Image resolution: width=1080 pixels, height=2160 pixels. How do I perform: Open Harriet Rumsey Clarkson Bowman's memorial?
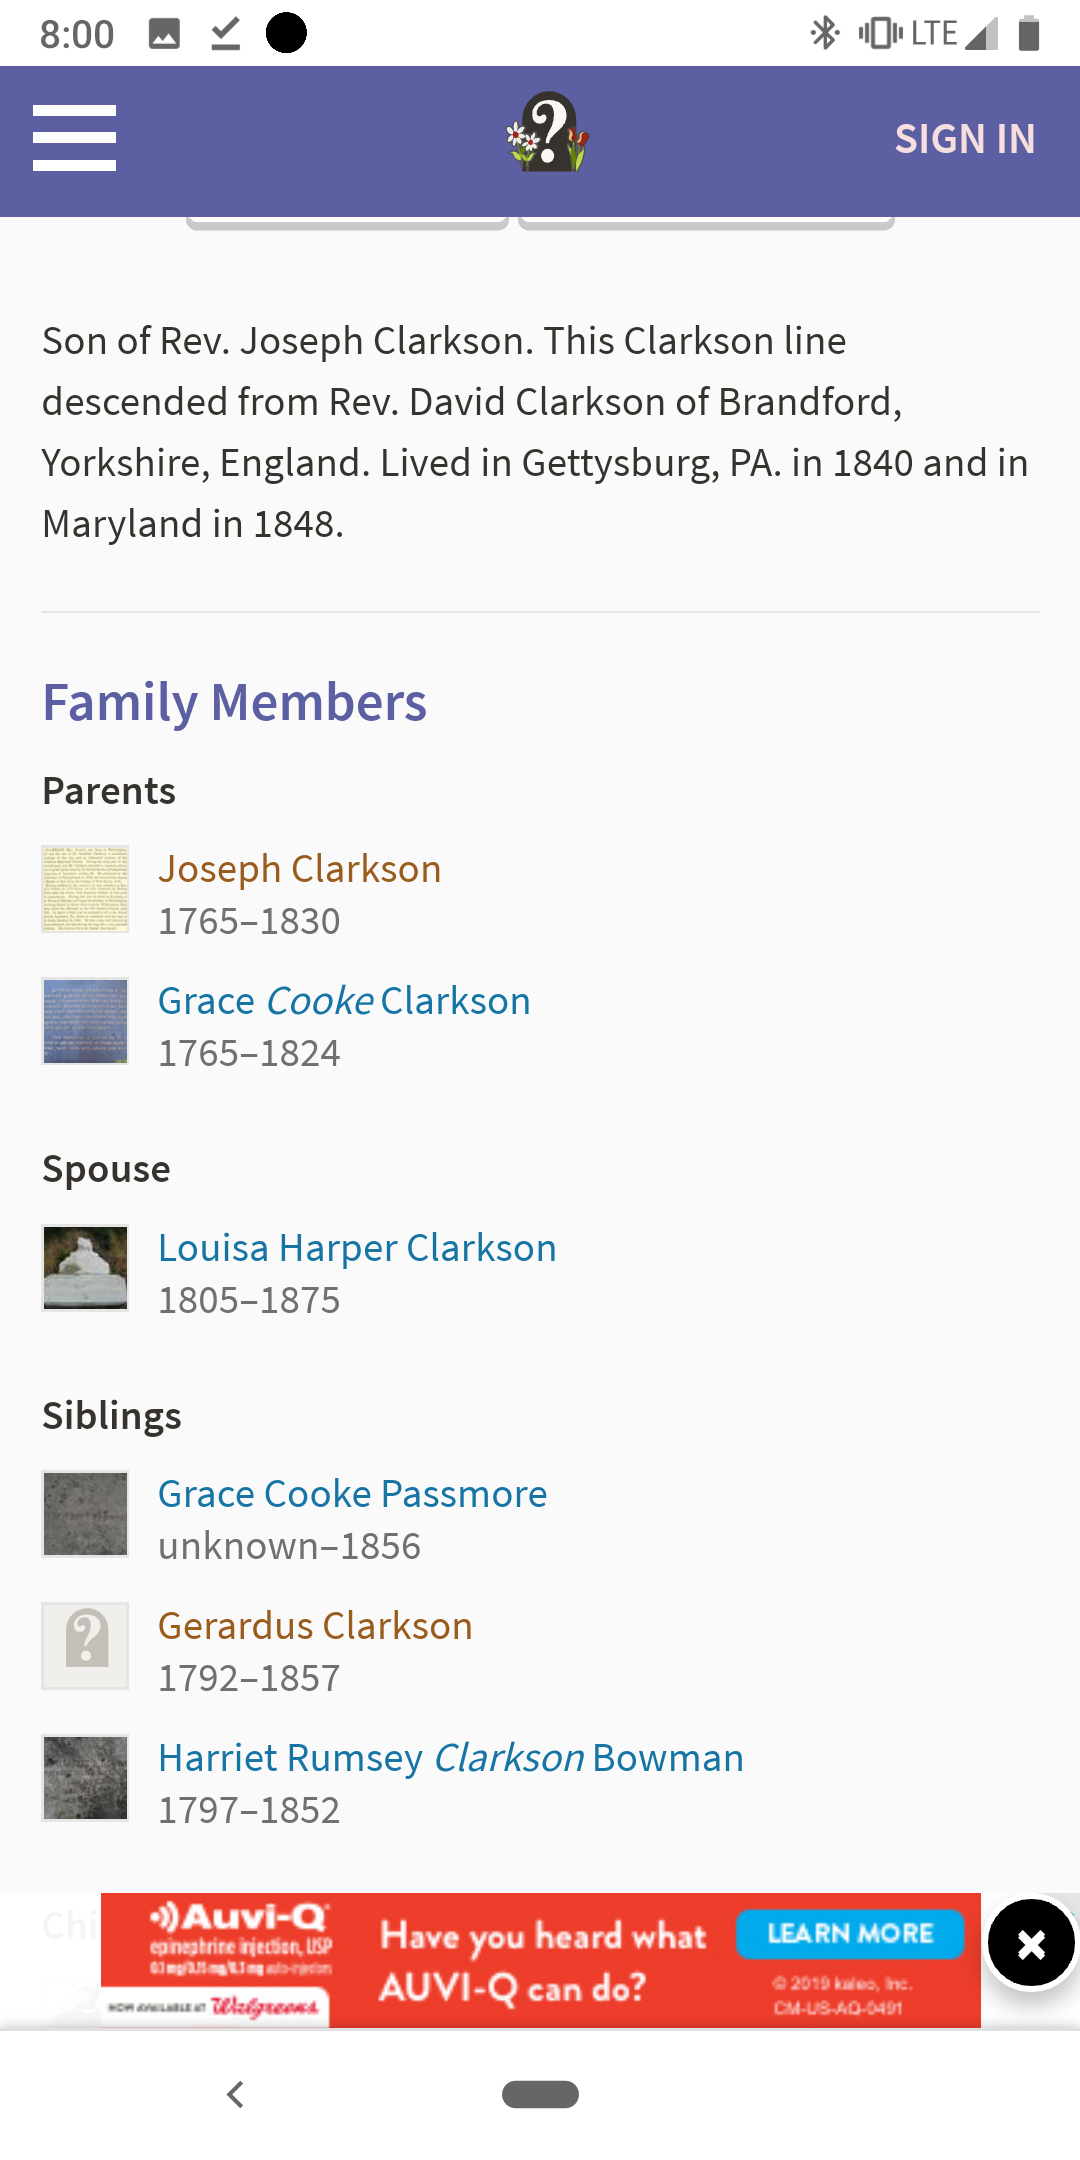[x=450, y=1758]
